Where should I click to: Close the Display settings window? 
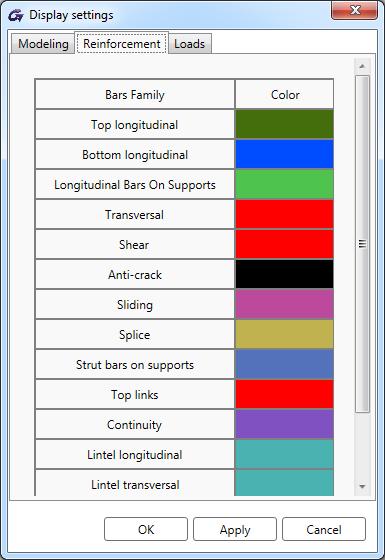click(354, 10)
